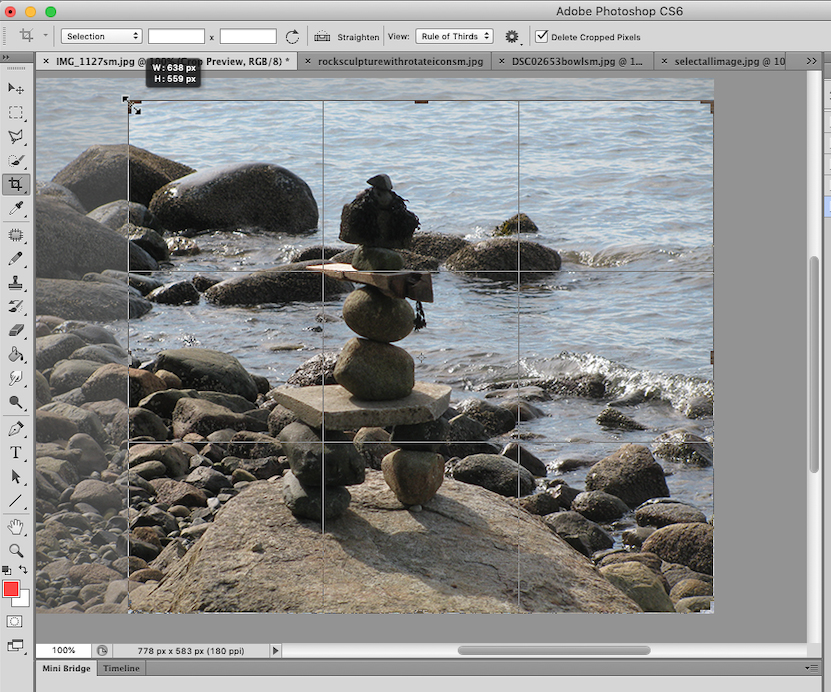Select the Rectangular Marquee tool
831x692 pixels.
15,112
